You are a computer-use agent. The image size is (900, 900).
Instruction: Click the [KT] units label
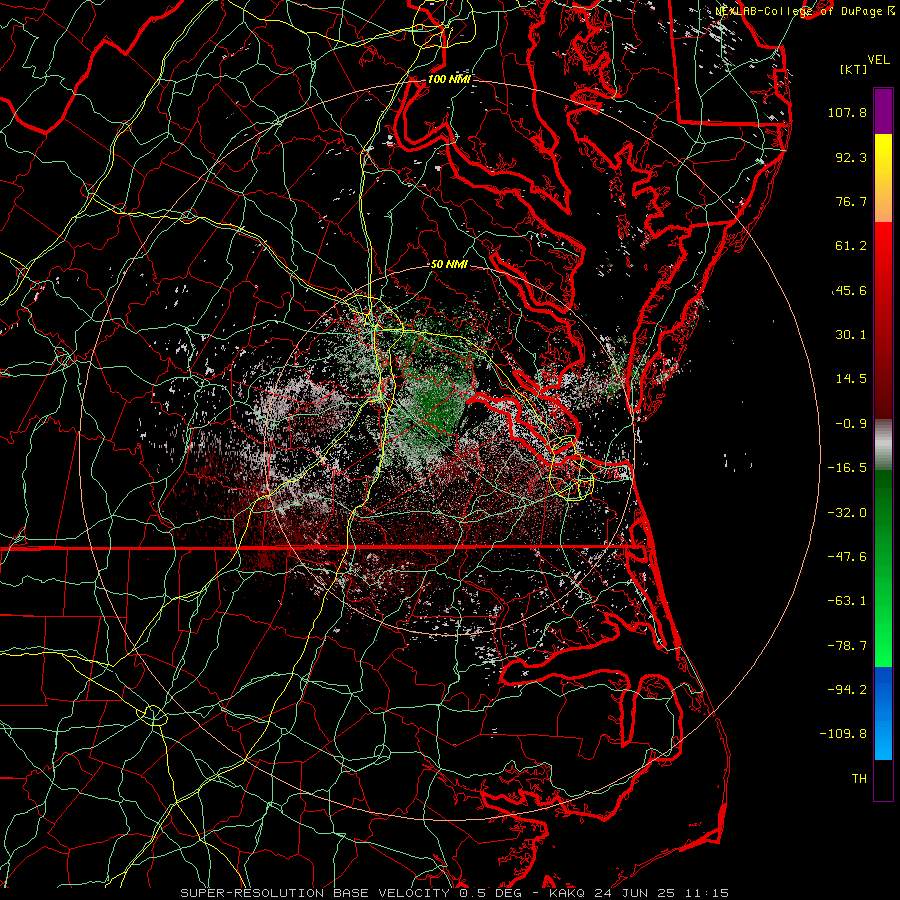tap(854, 69)
